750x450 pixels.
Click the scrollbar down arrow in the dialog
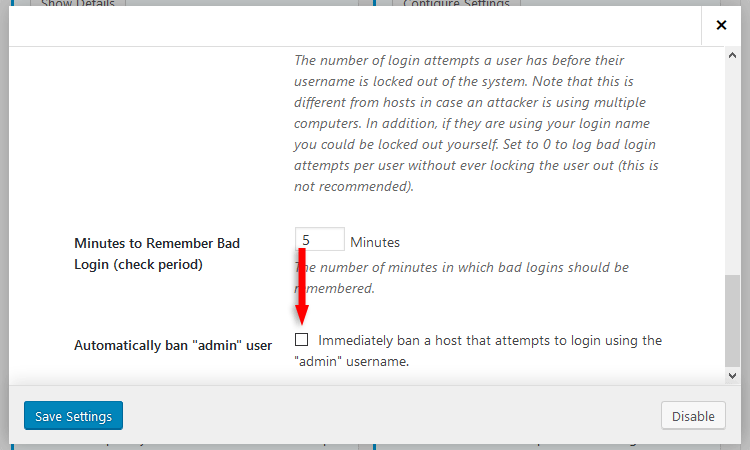[x=732, y=375]
